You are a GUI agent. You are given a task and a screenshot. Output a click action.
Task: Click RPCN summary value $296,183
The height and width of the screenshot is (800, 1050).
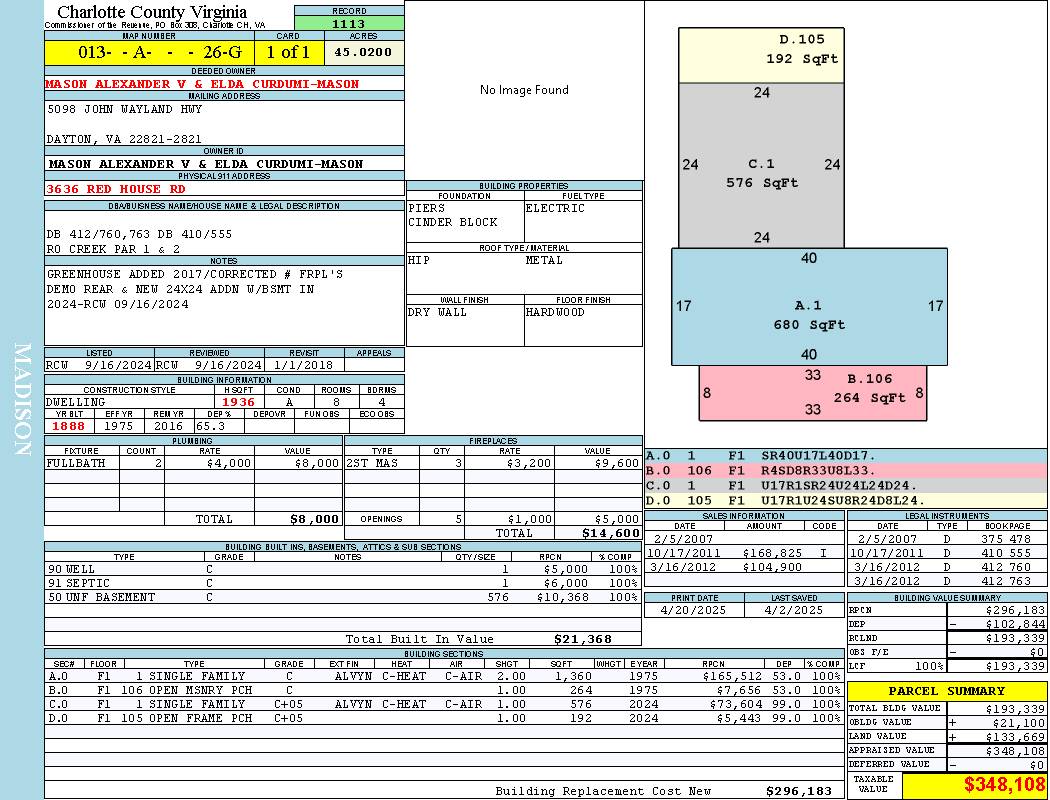click(1015, 611)
